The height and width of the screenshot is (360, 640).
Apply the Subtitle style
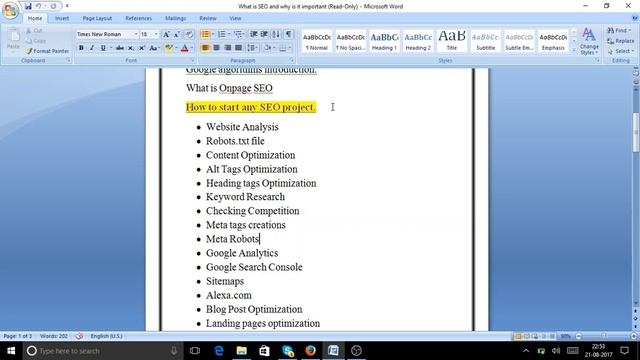[486, 41]
